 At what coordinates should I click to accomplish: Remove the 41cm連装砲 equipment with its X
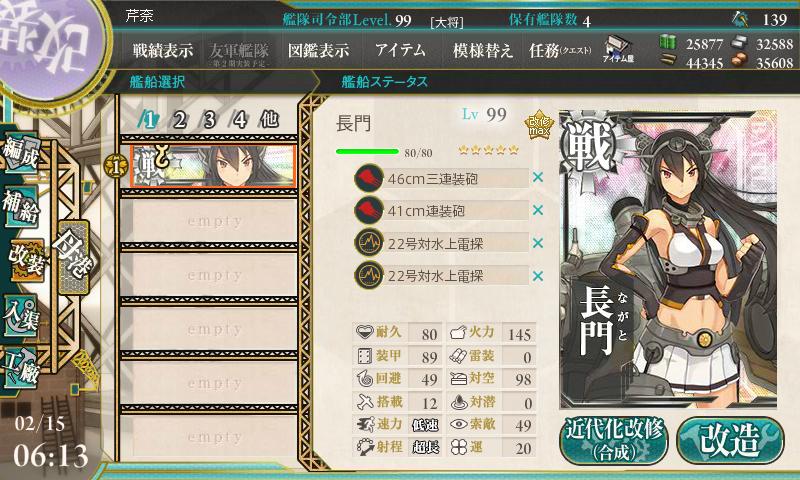tap(538, 210)
